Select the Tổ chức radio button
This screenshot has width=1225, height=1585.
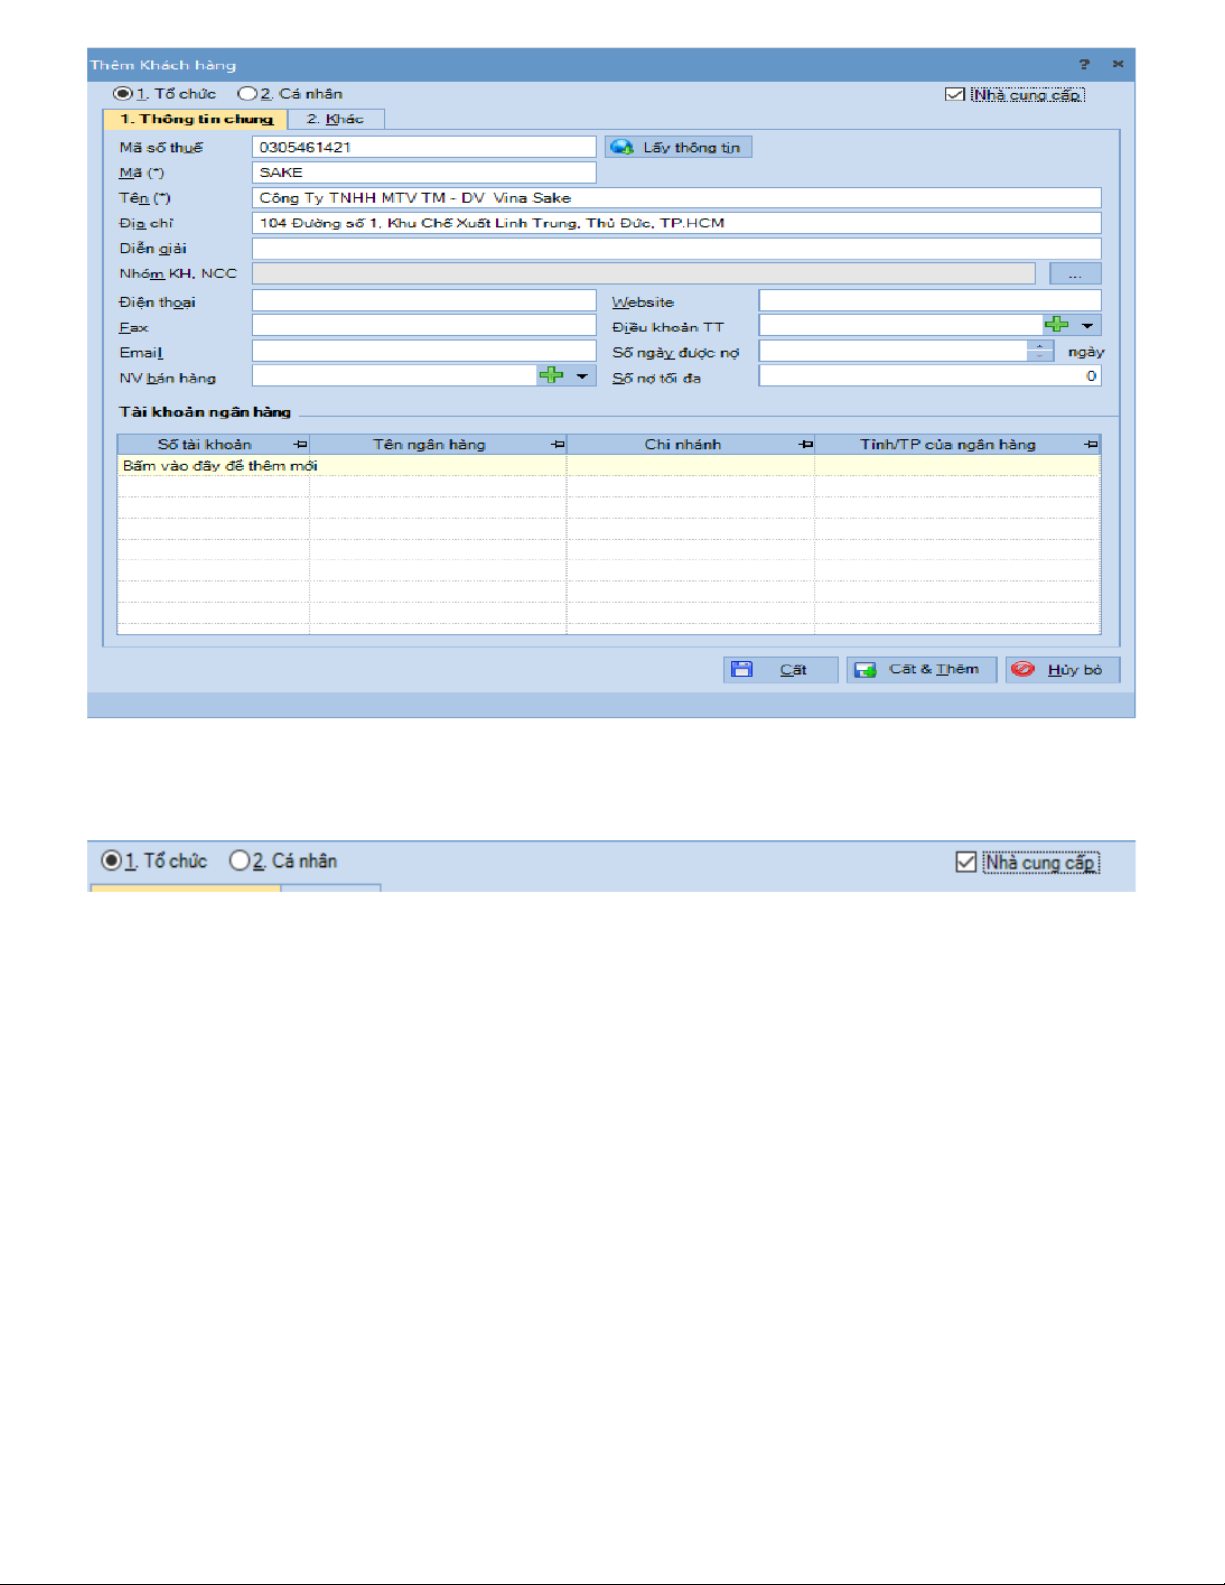coord(122,94)
